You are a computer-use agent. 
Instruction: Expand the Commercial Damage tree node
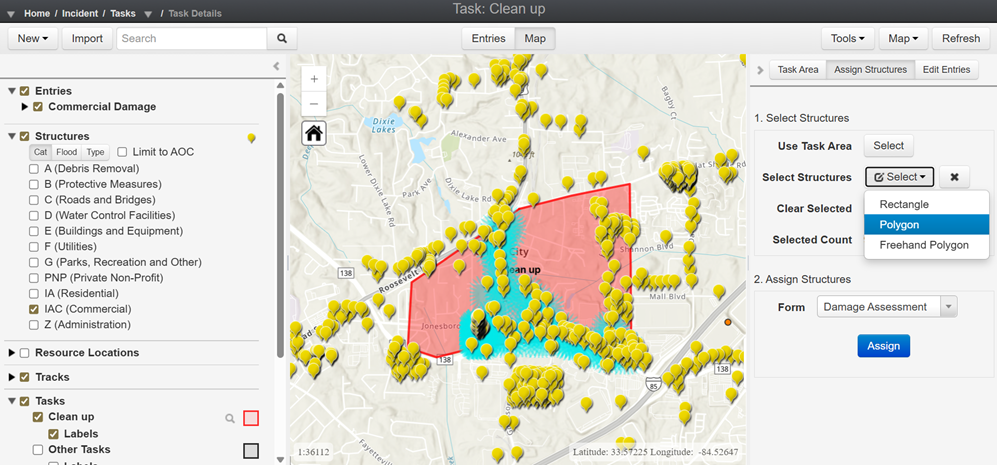[25, 107]
